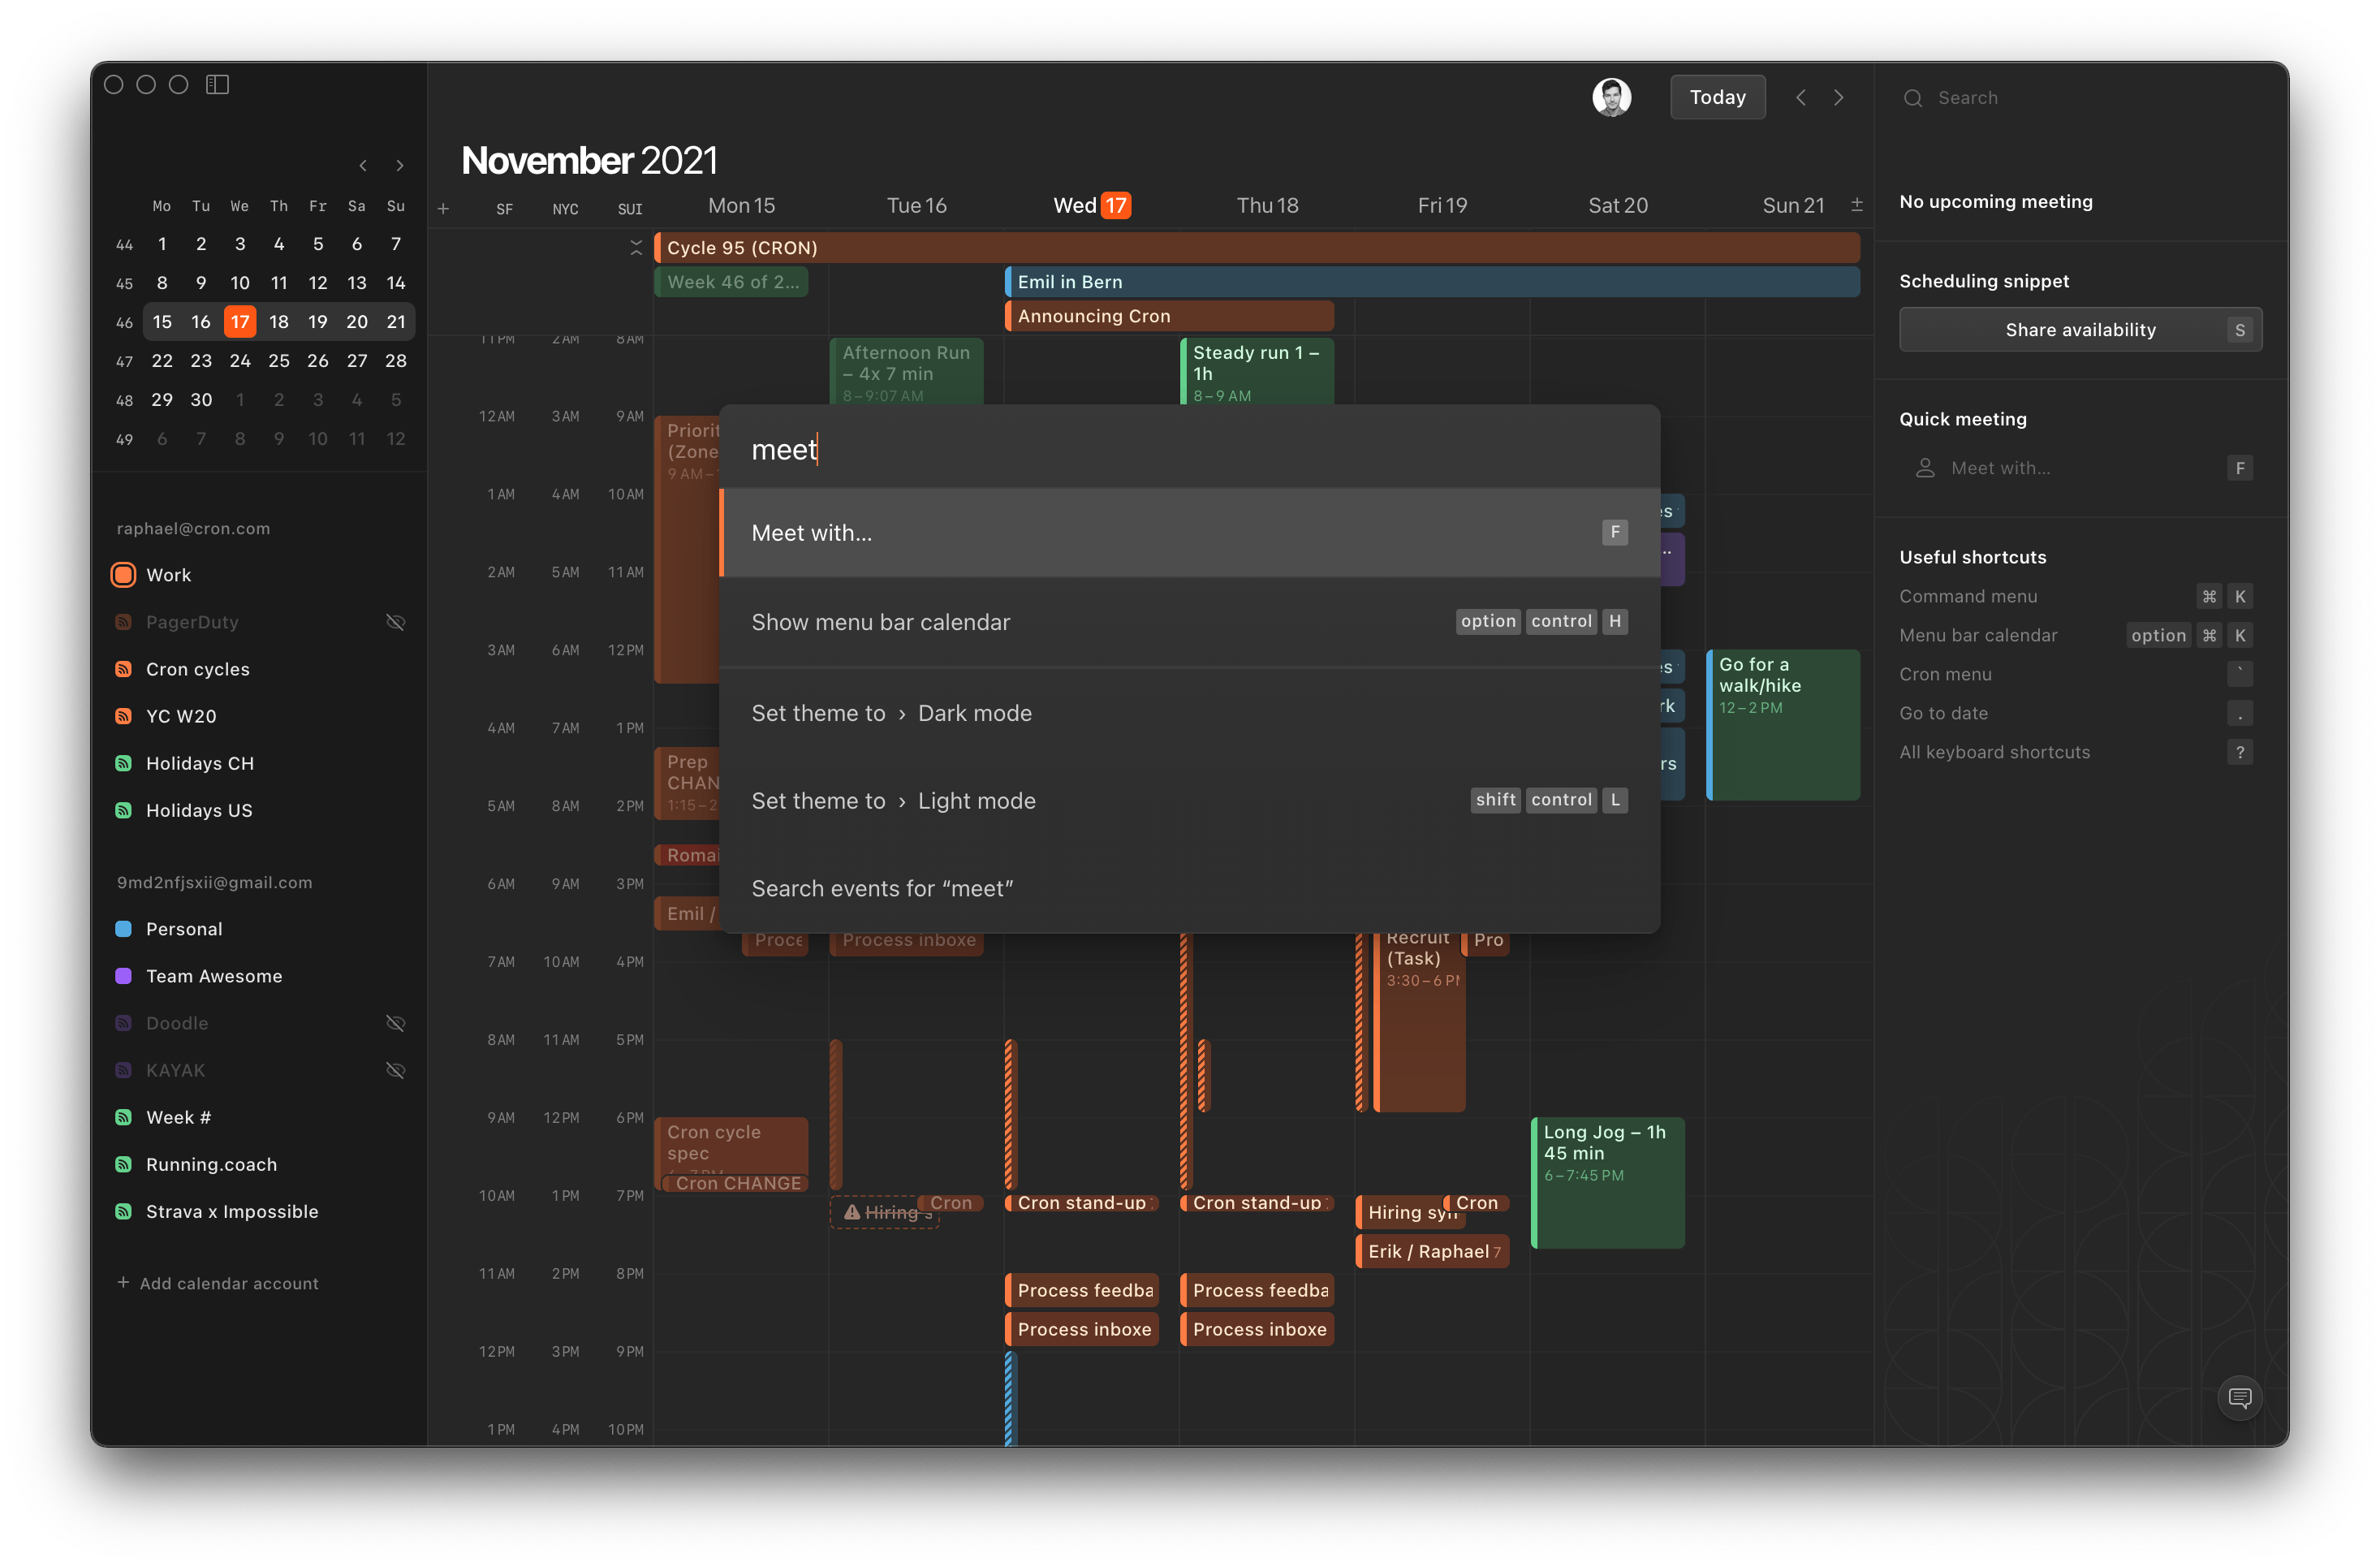Toggle the orange Work calendar swatch
This screenshot has height=1567, width=2380.
[x=124, y=575]
